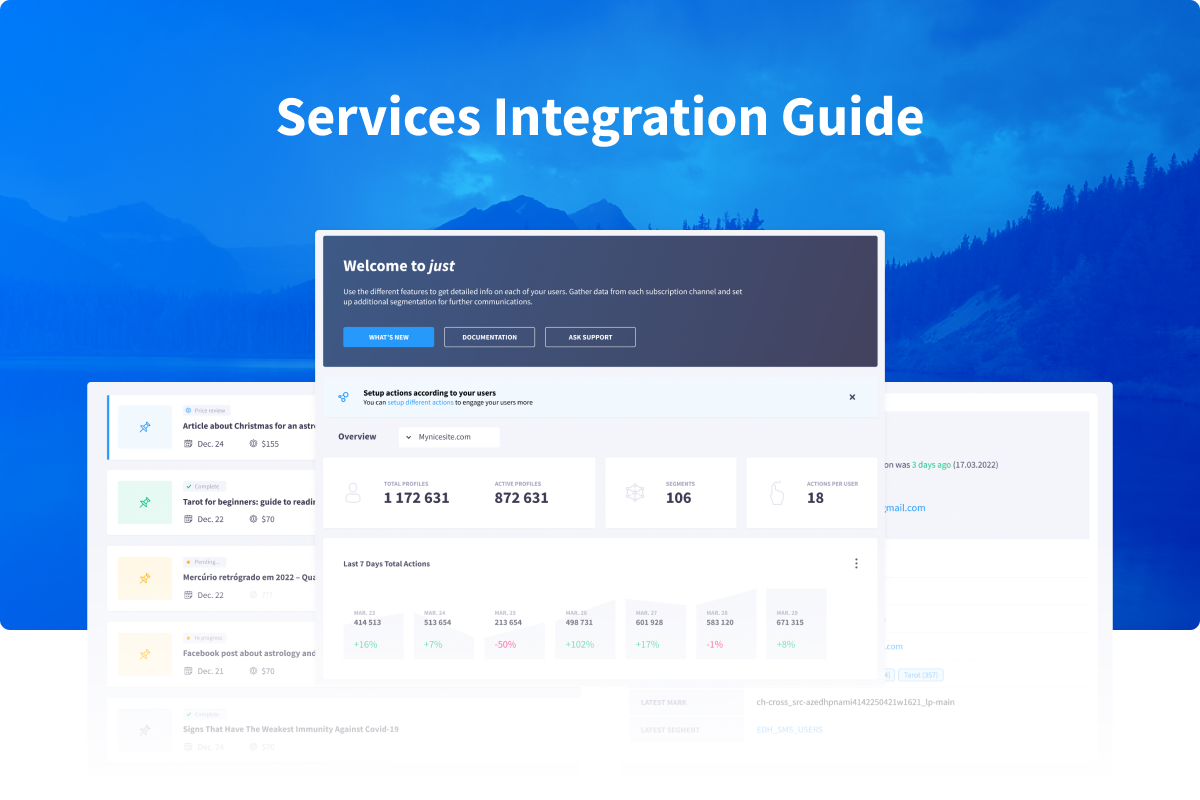Screen dimensions: 1200x800
Task: Click calendar icon on Tarot article row
Action: [x=188, y=519]
